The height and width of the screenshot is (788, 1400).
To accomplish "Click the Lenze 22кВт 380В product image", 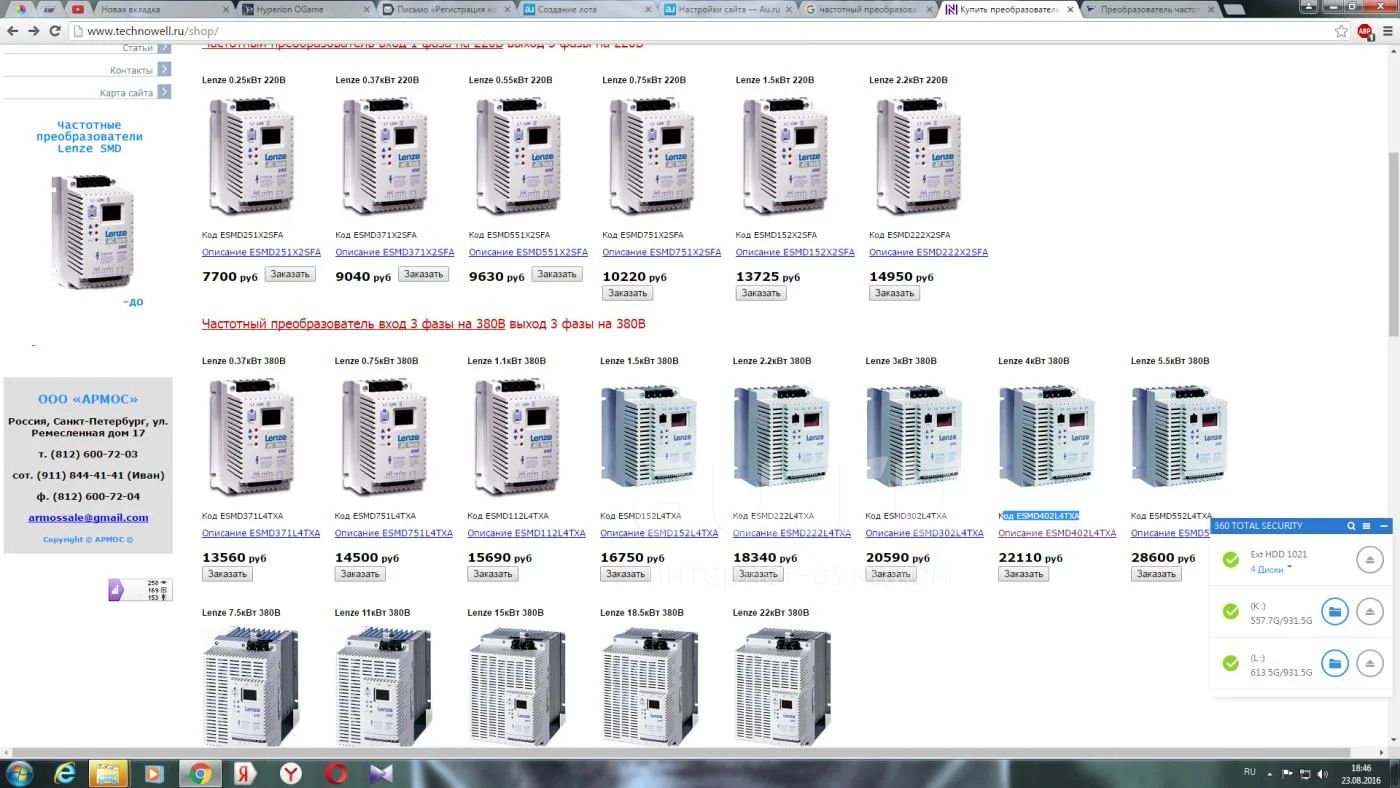I will pos(783,685).
